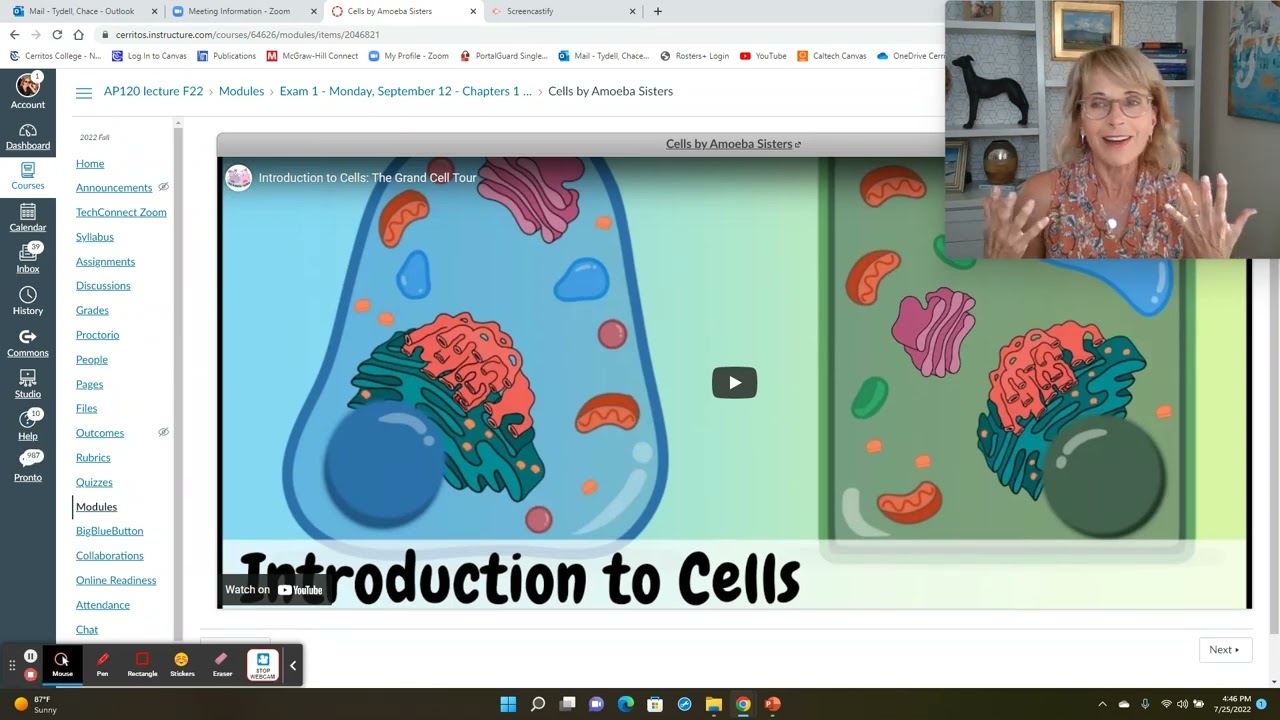Click the browser address bar
This screenshot has height=720, width=1280.
pyautogui.click(x=520, y=34)
